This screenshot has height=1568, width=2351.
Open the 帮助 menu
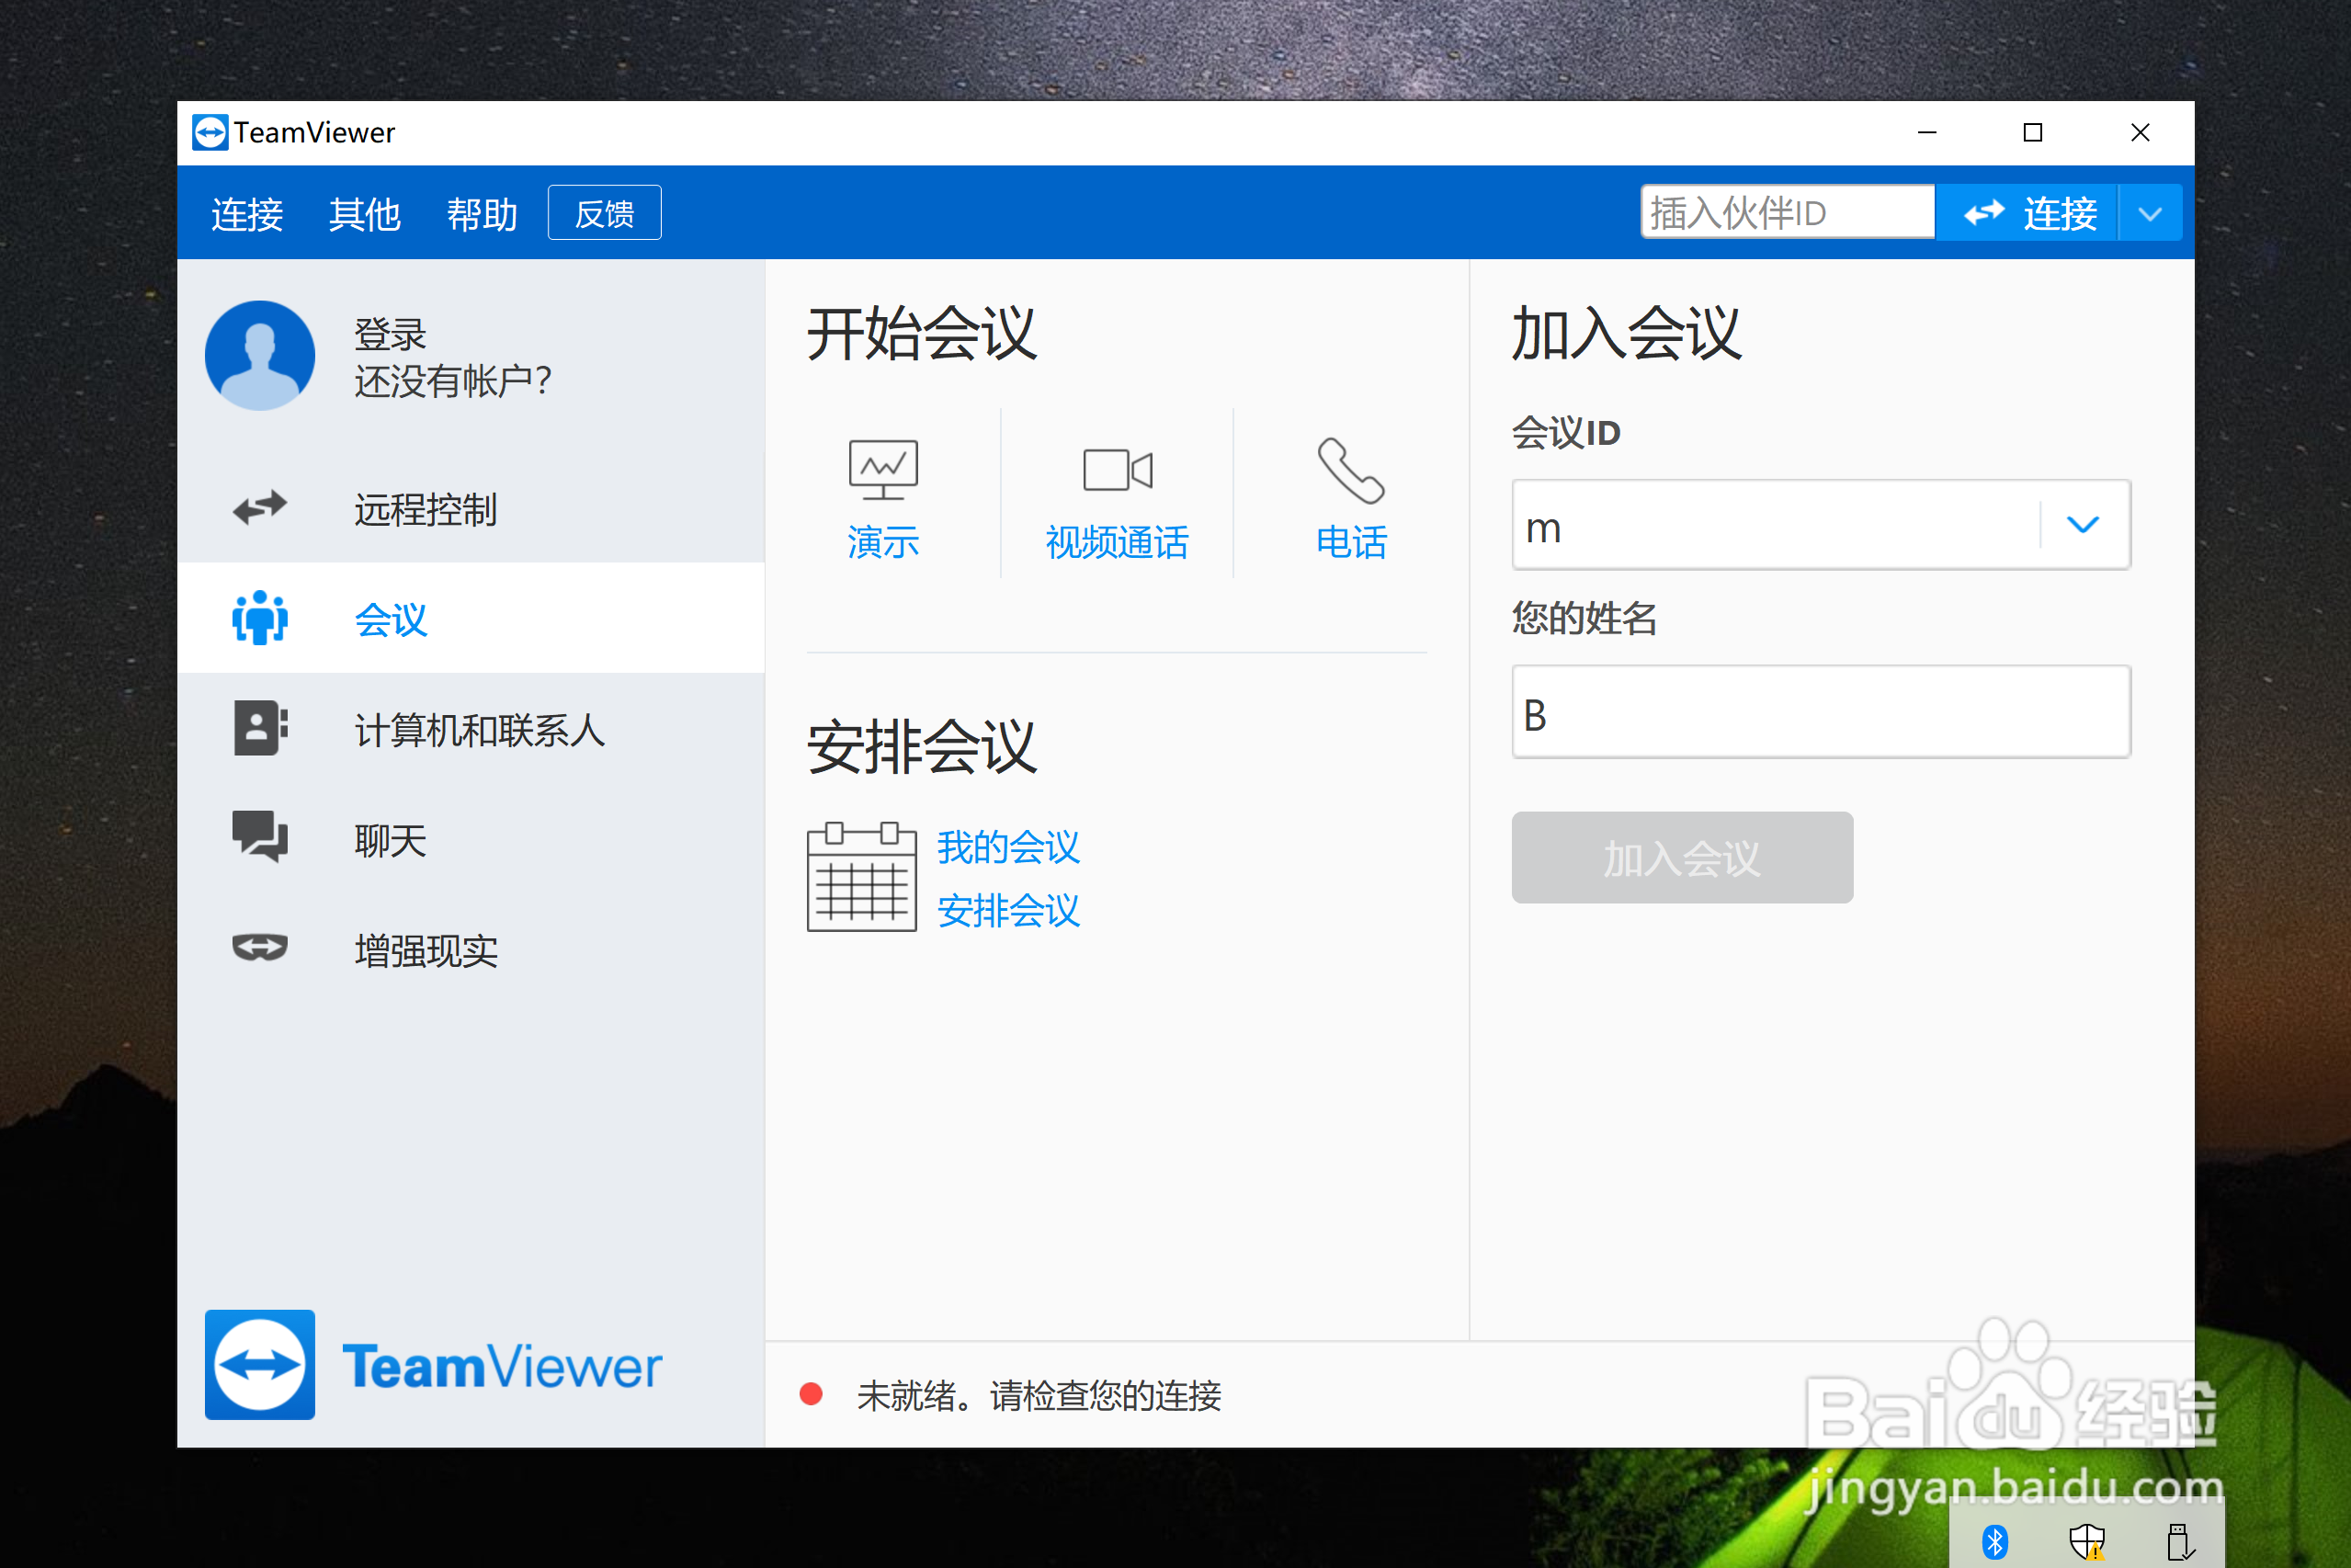click(483, 214)
